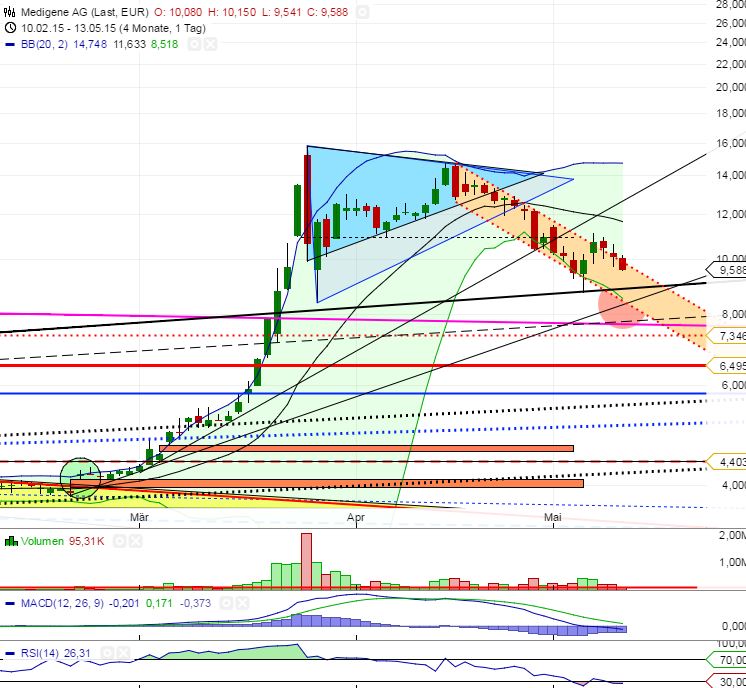Select the green circle annotation near März
This screenshot has height=688, width=746.
click(81, 476)
